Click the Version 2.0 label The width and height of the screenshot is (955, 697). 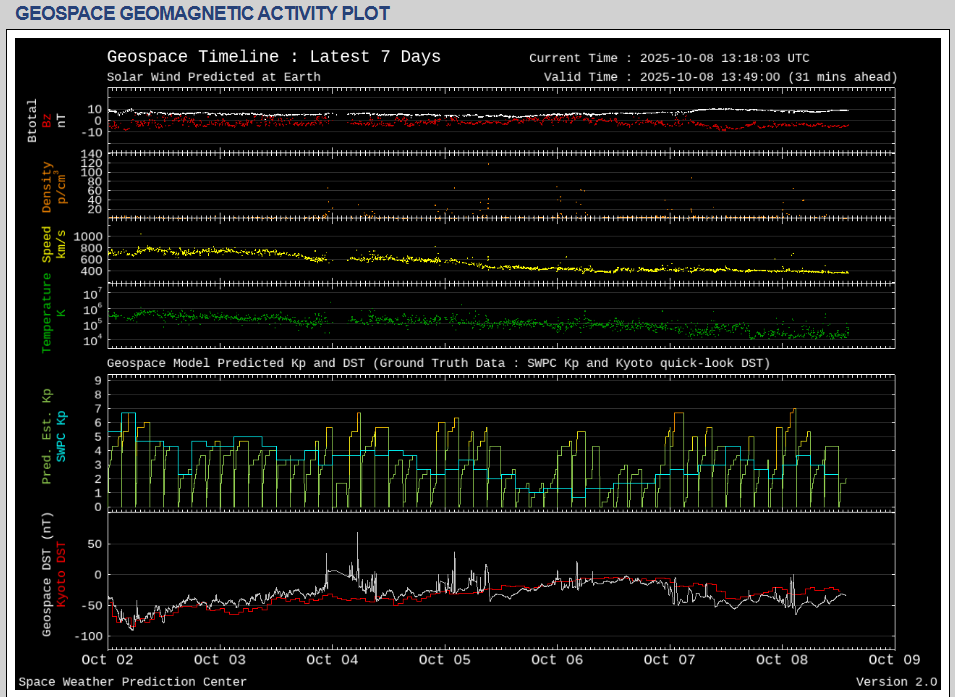point(896,682)
